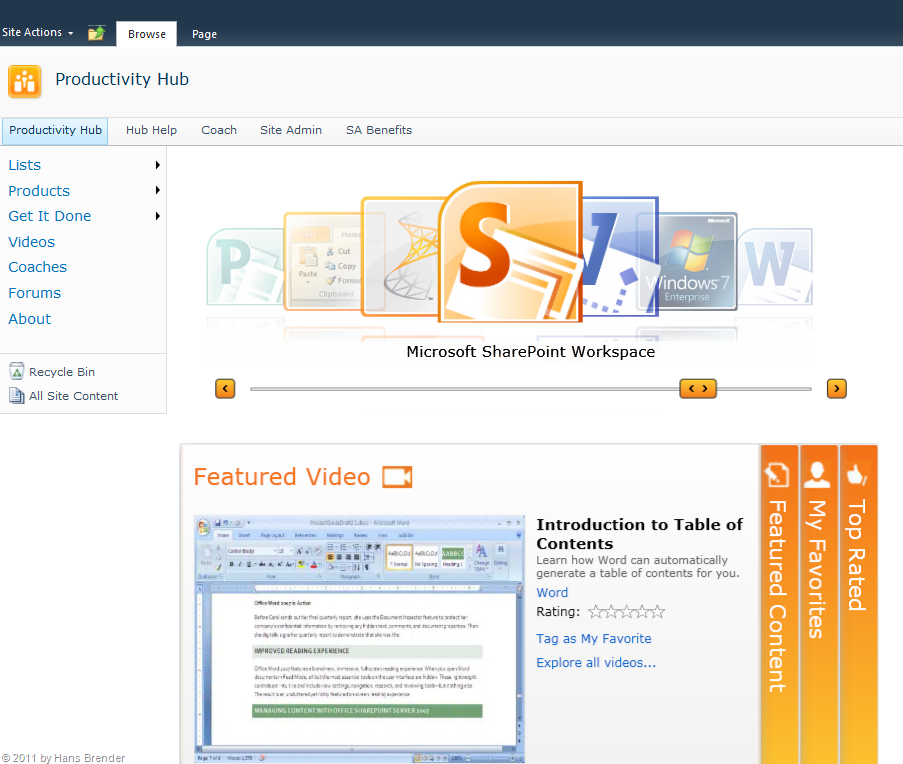Screen dimensions: 903x764
Task: Click the navigate up folder icon
Action: pyautogui.click(x=96, y=33)
